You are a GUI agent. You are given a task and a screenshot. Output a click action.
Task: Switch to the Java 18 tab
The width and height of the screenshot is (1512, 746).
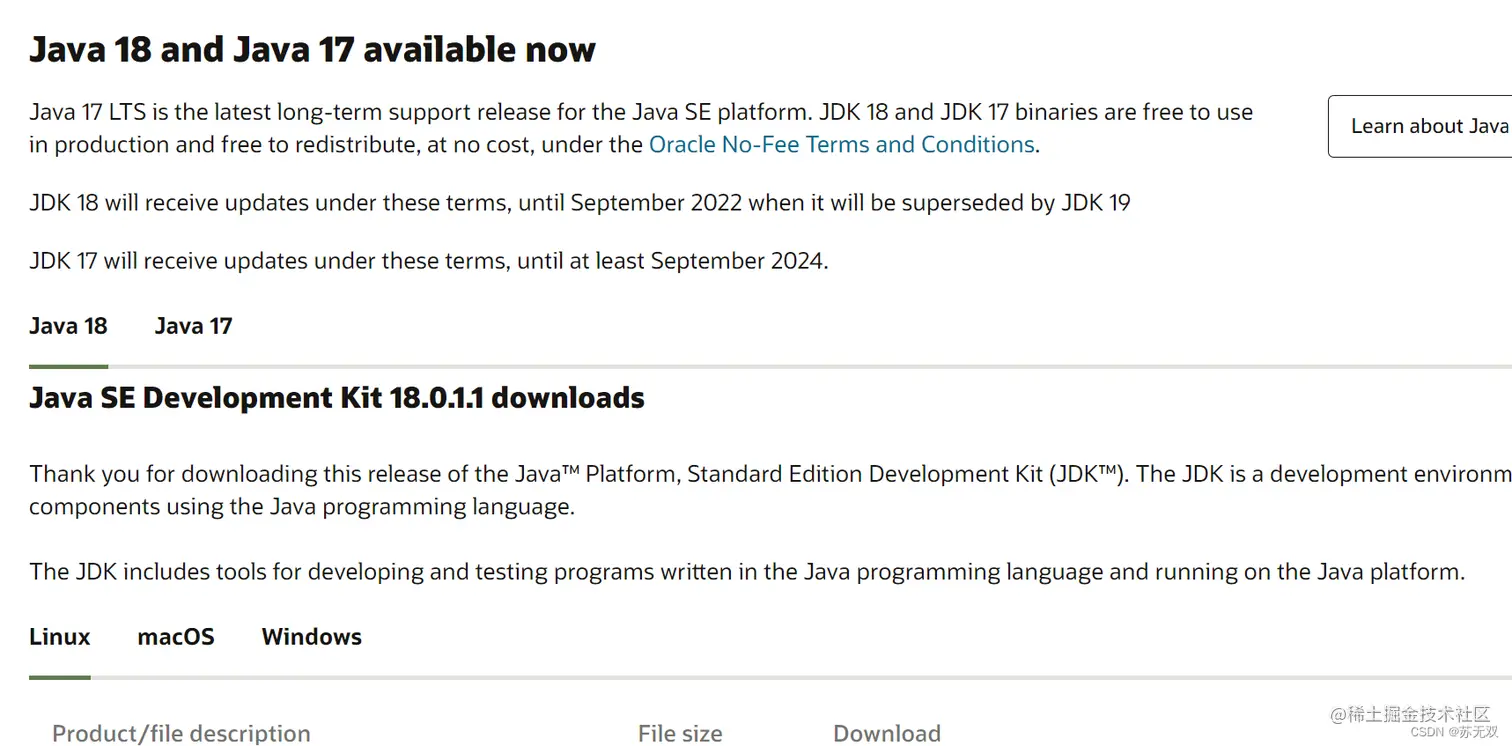coord(68,326)
